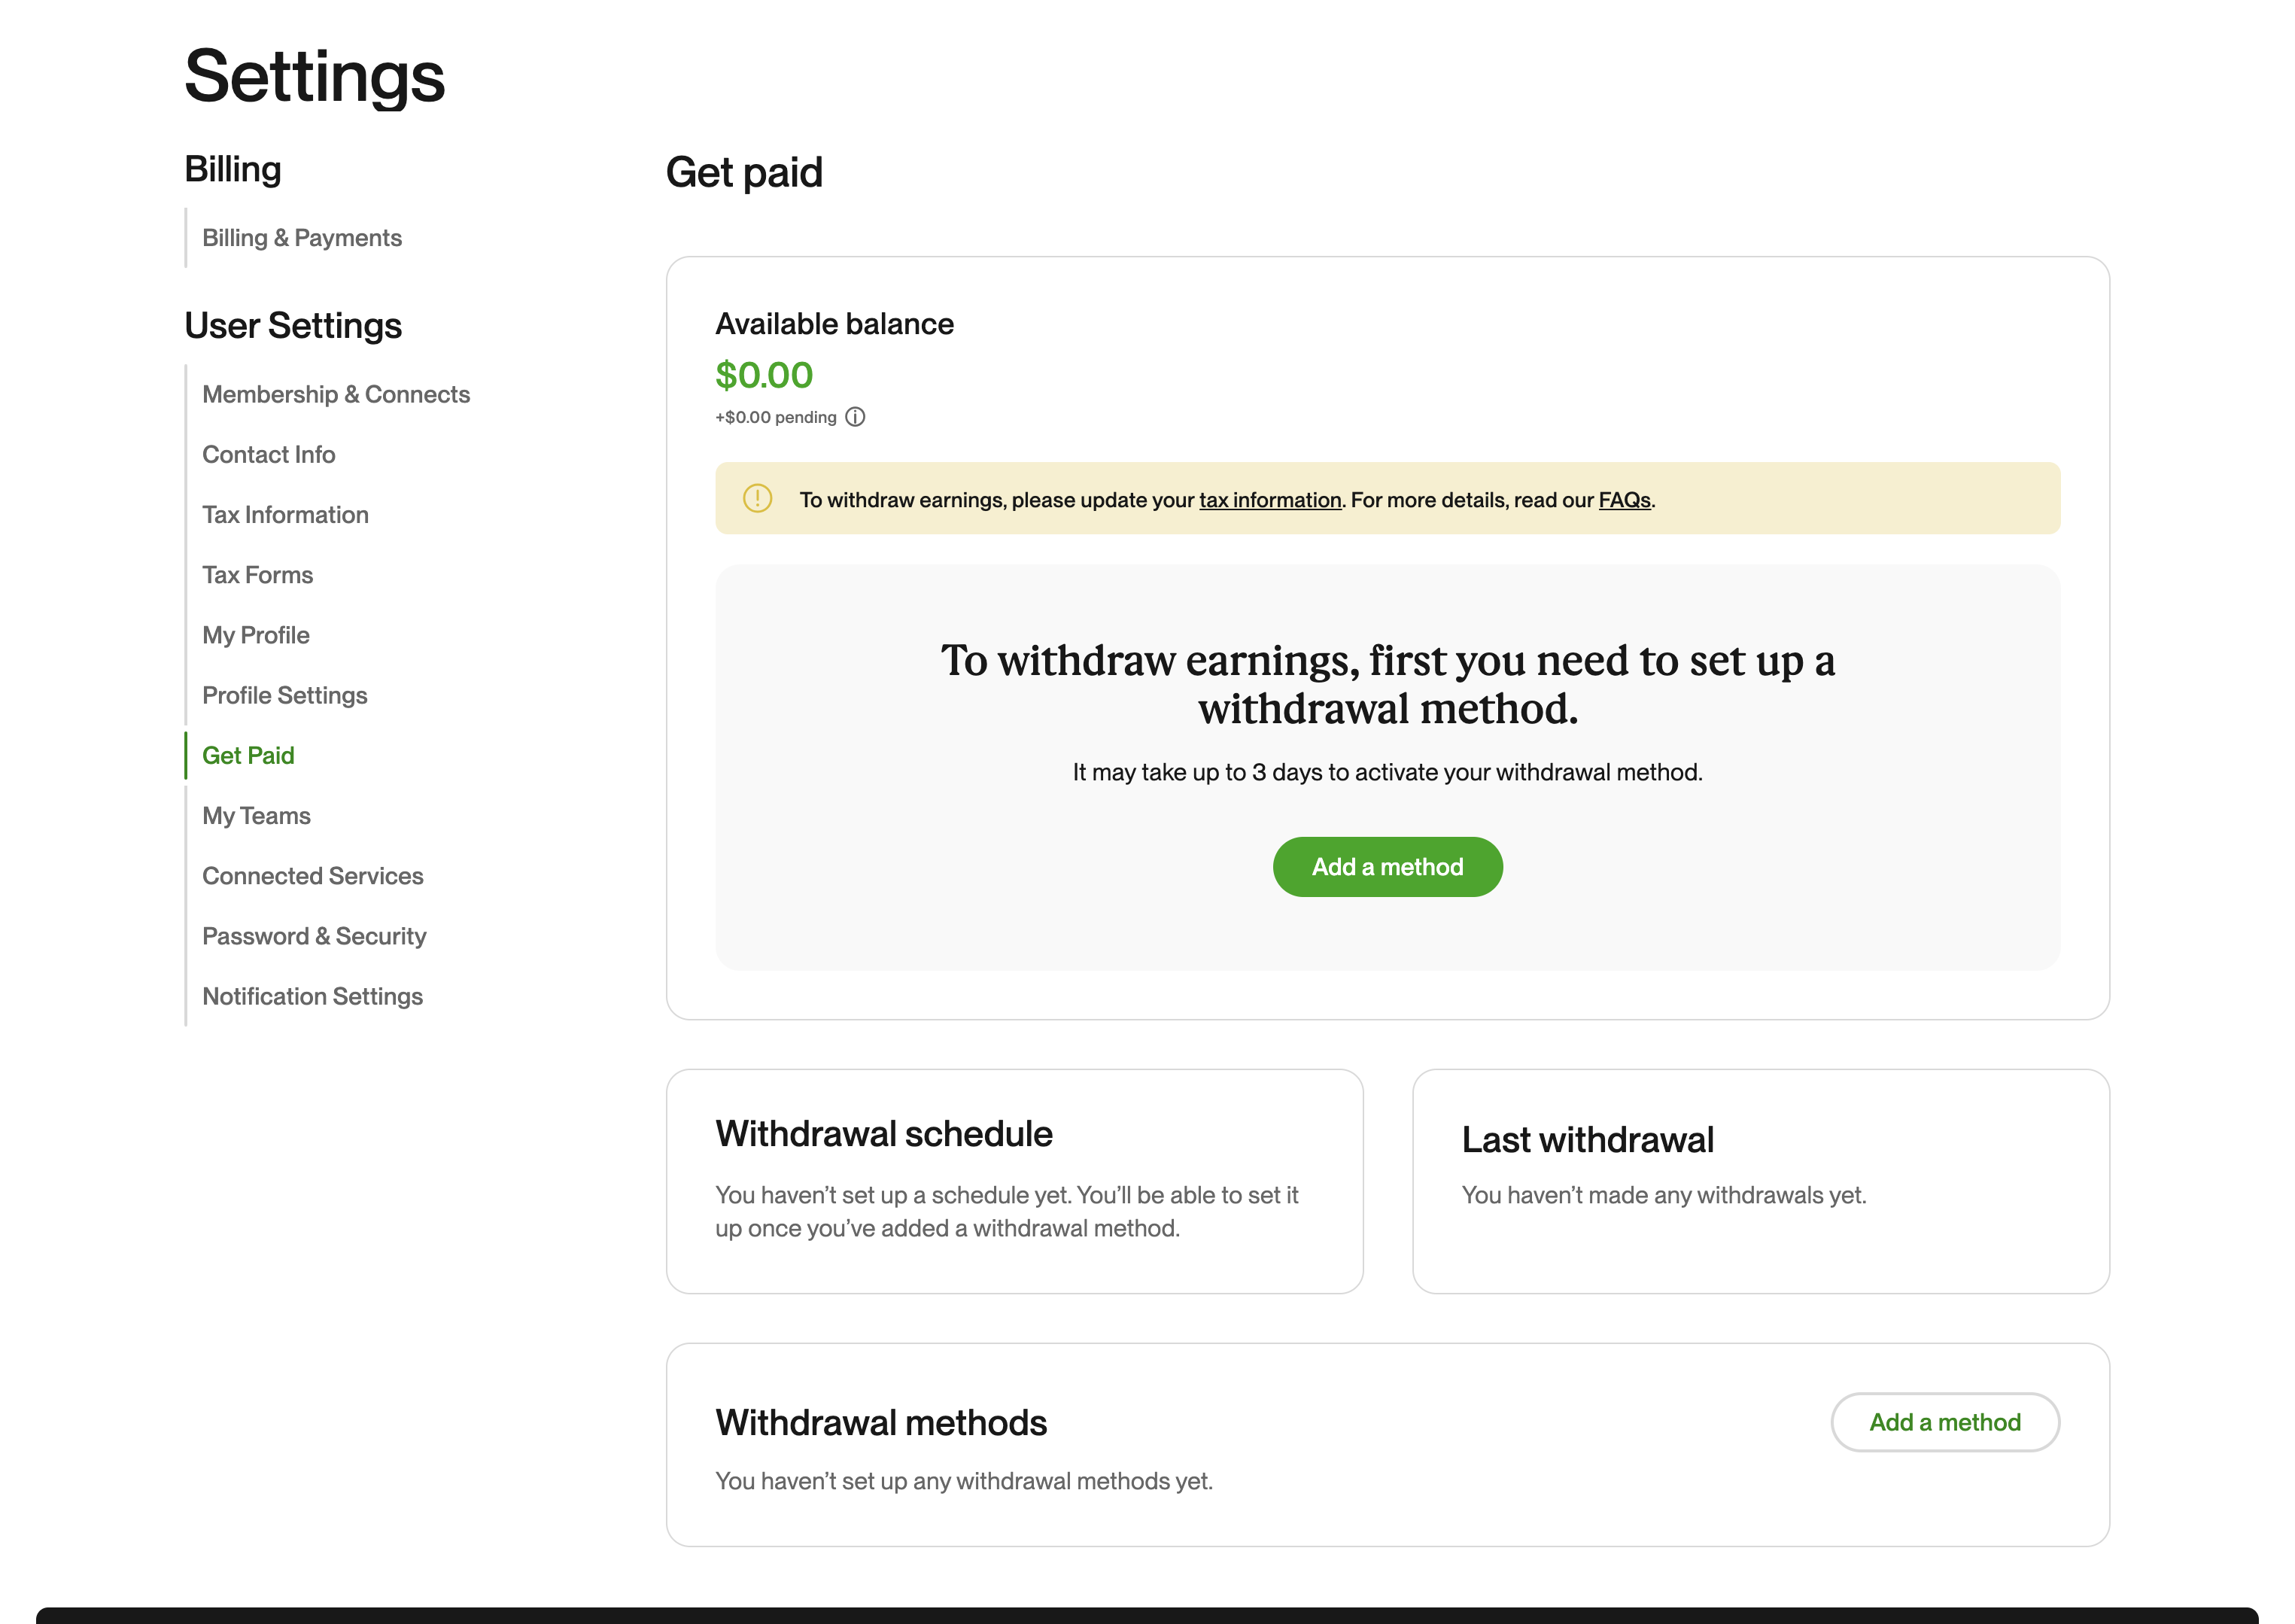The image size is (2295, 1624).
Task: Open Password & Security settings
Action: tap(314, 936)
